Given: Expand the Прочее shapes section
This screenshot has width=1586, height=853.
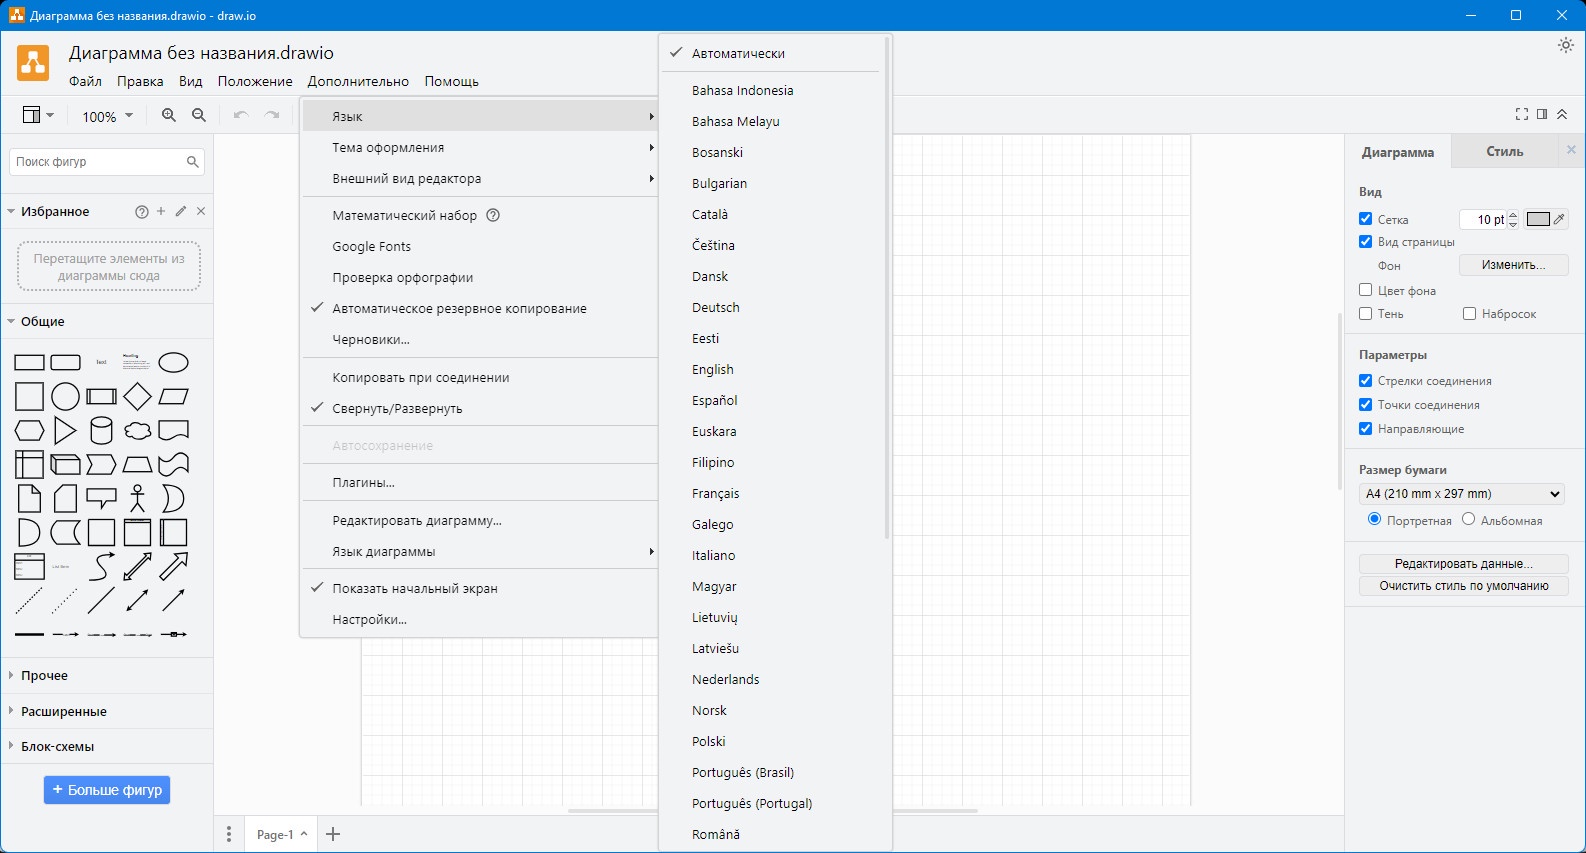Looking at the screenshot, I should click(106, 675).
